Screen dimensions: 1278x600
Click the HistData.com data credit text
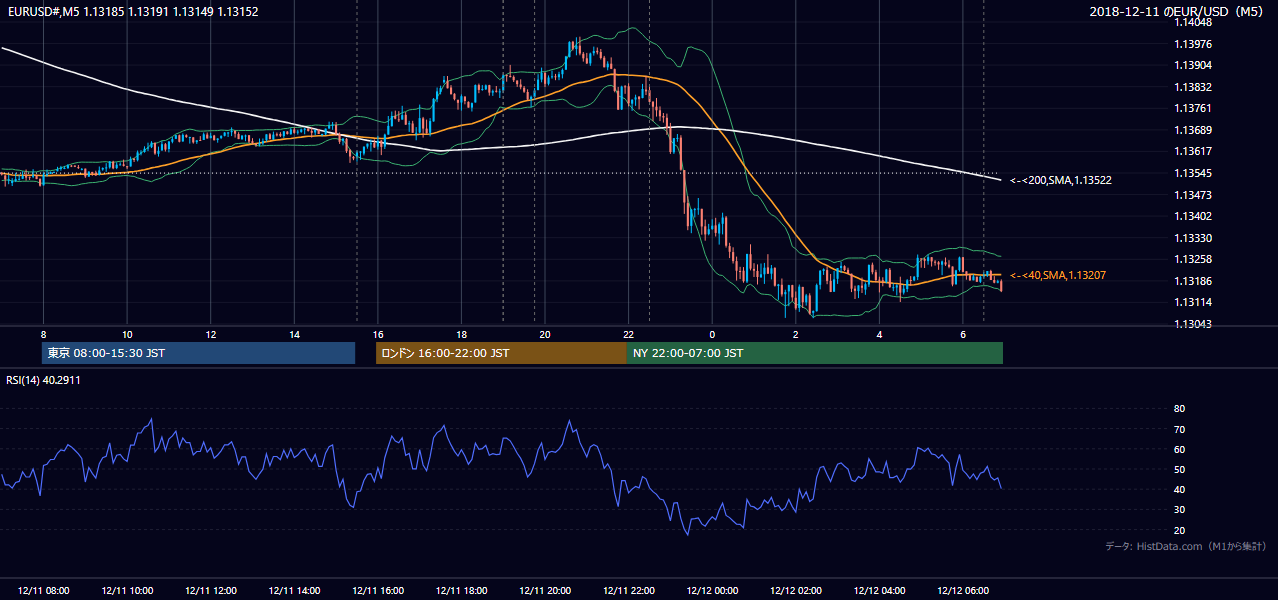(x=1186, y=546)
